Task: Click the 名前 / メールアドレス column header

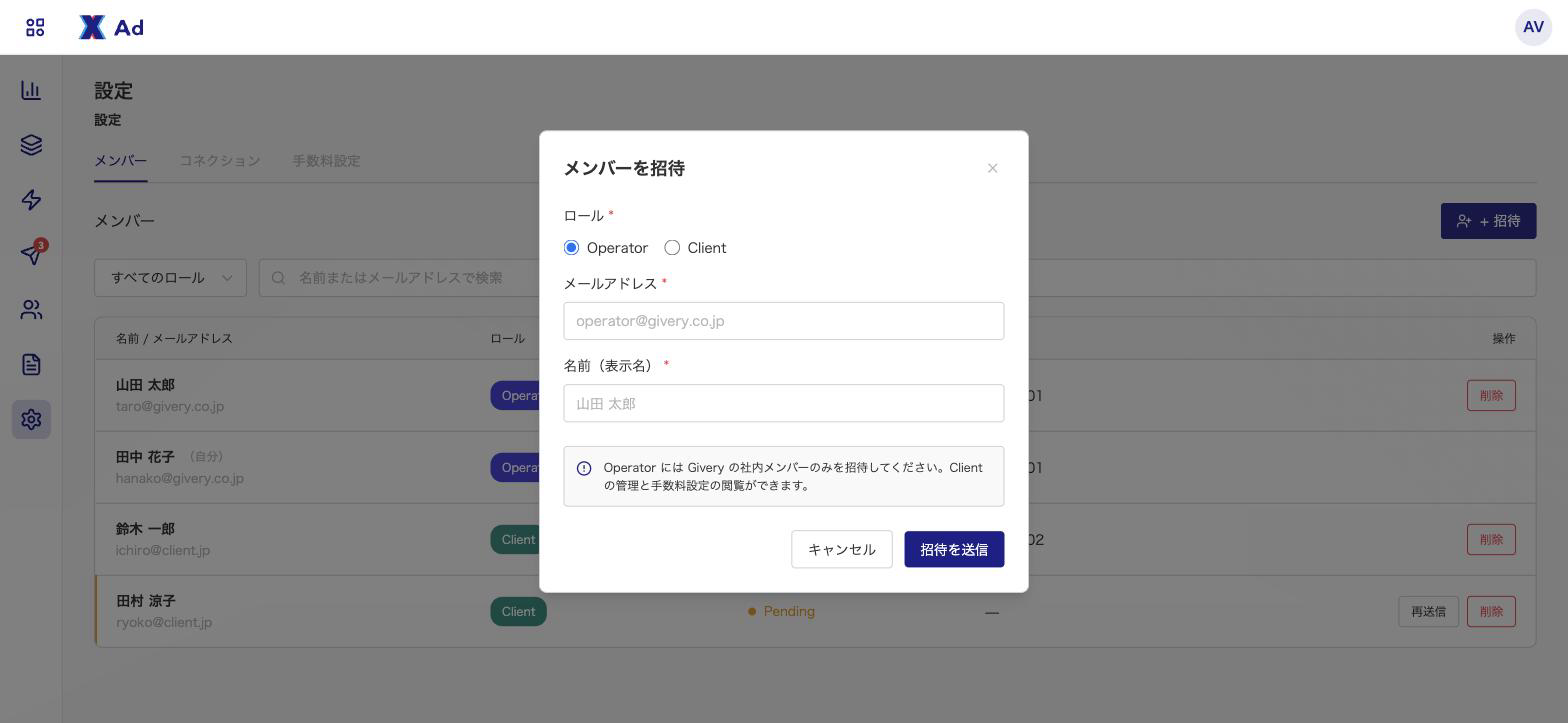Action: click(174, 338)
